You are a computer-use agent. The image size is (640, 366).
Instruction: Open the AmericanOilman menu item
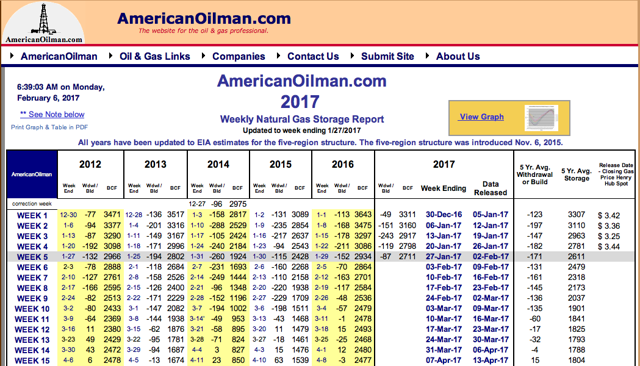pos(59,56)
